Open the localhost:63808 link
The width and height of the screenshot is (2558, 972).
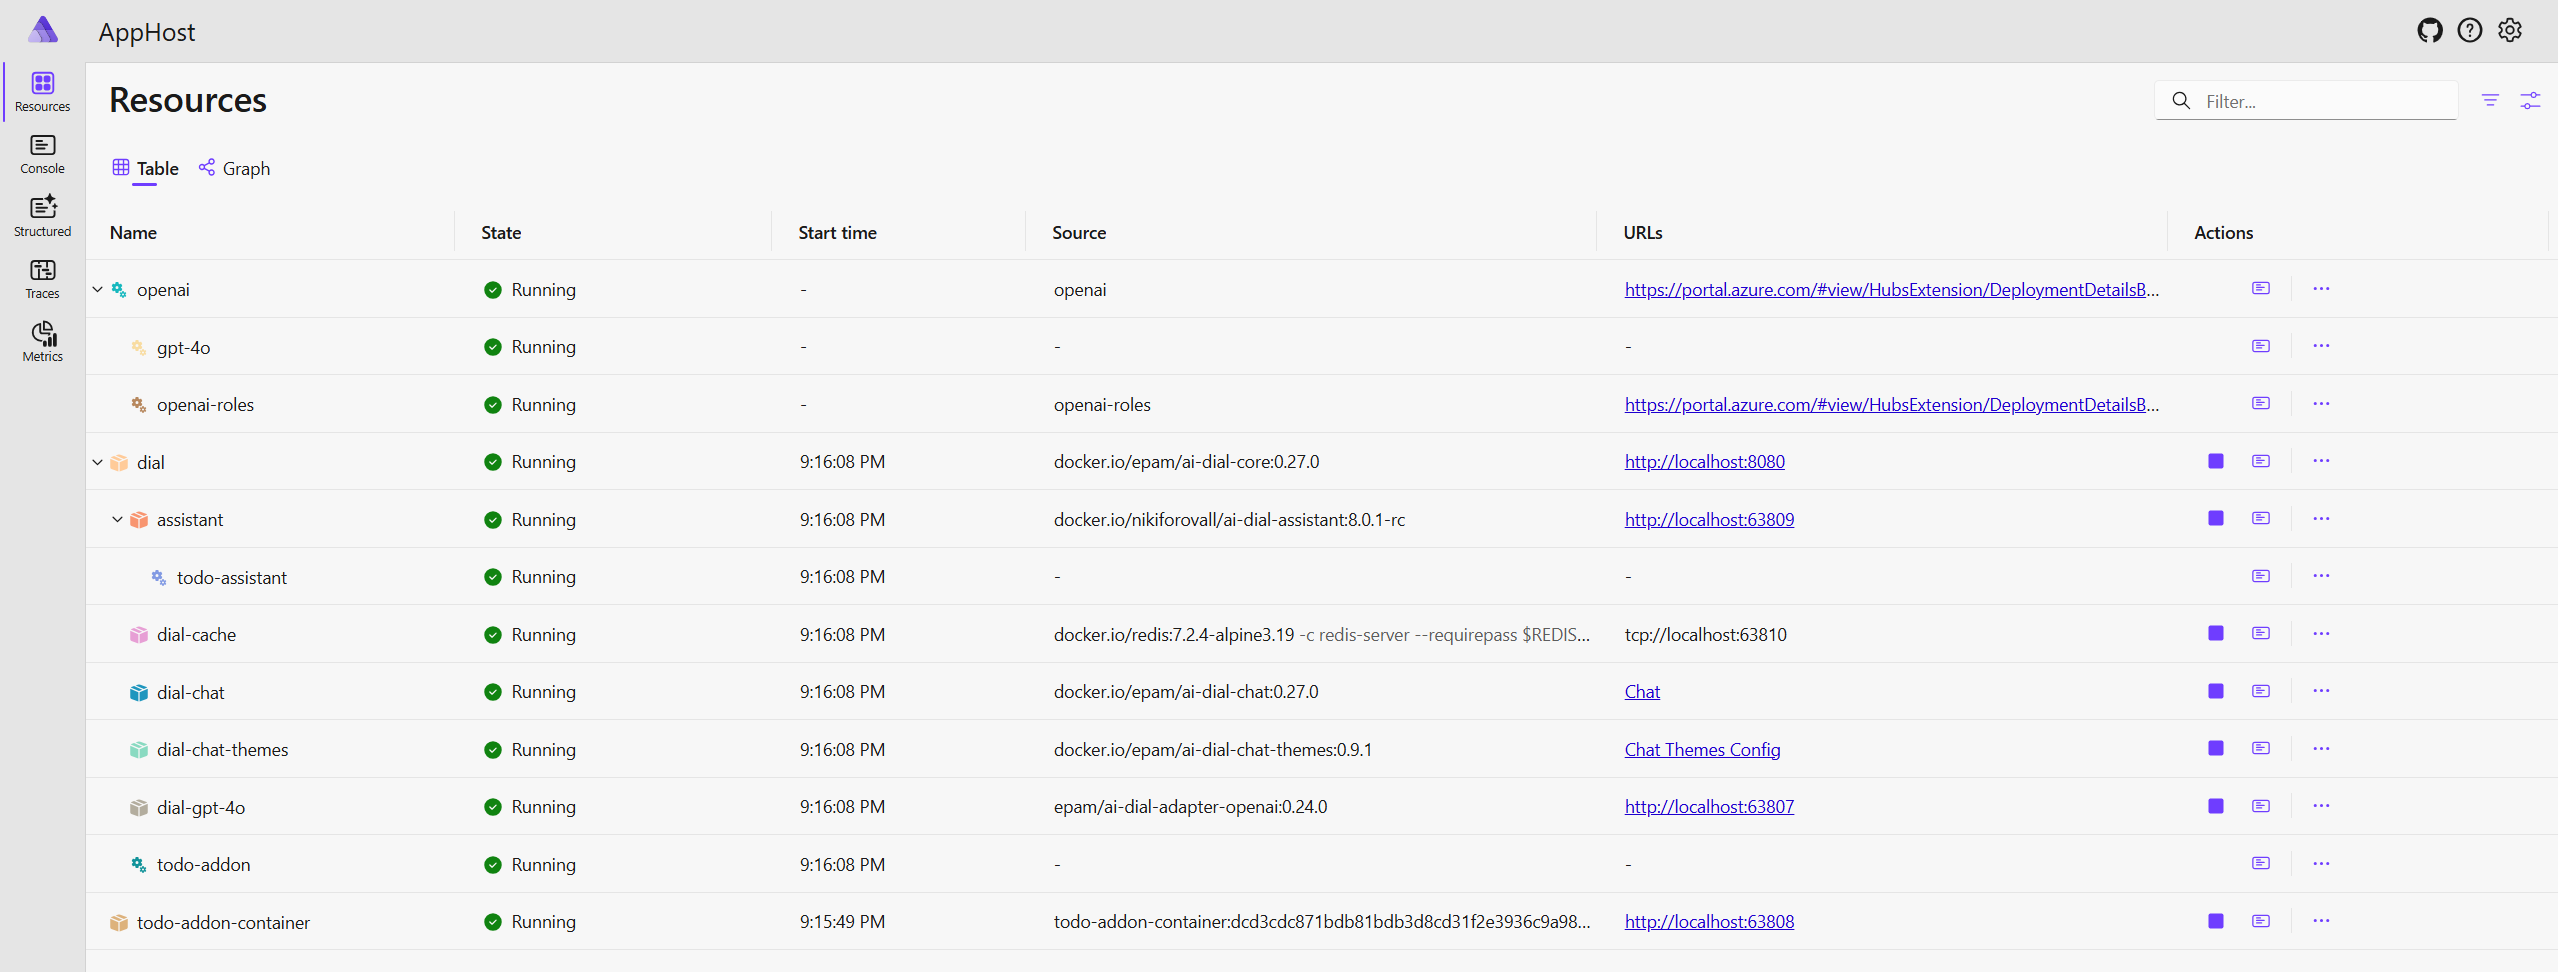(1709, 921)
